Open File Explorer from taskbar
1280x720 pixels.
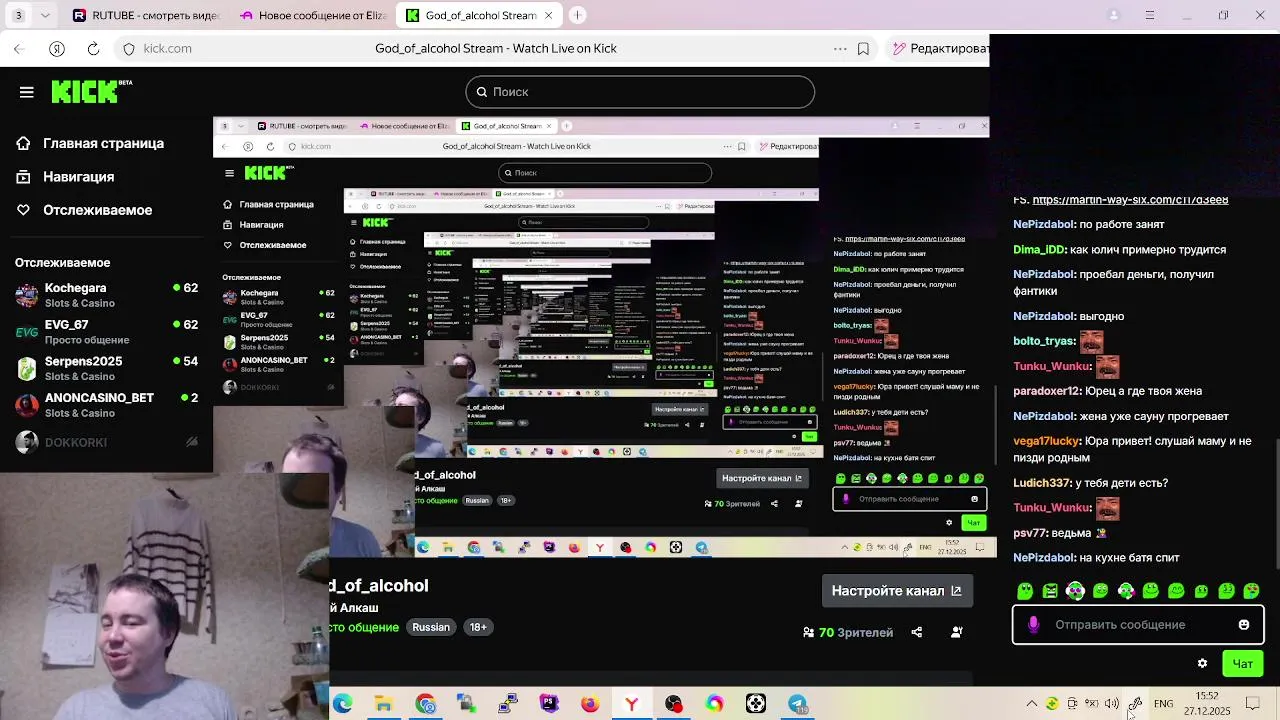coord(383,704)
